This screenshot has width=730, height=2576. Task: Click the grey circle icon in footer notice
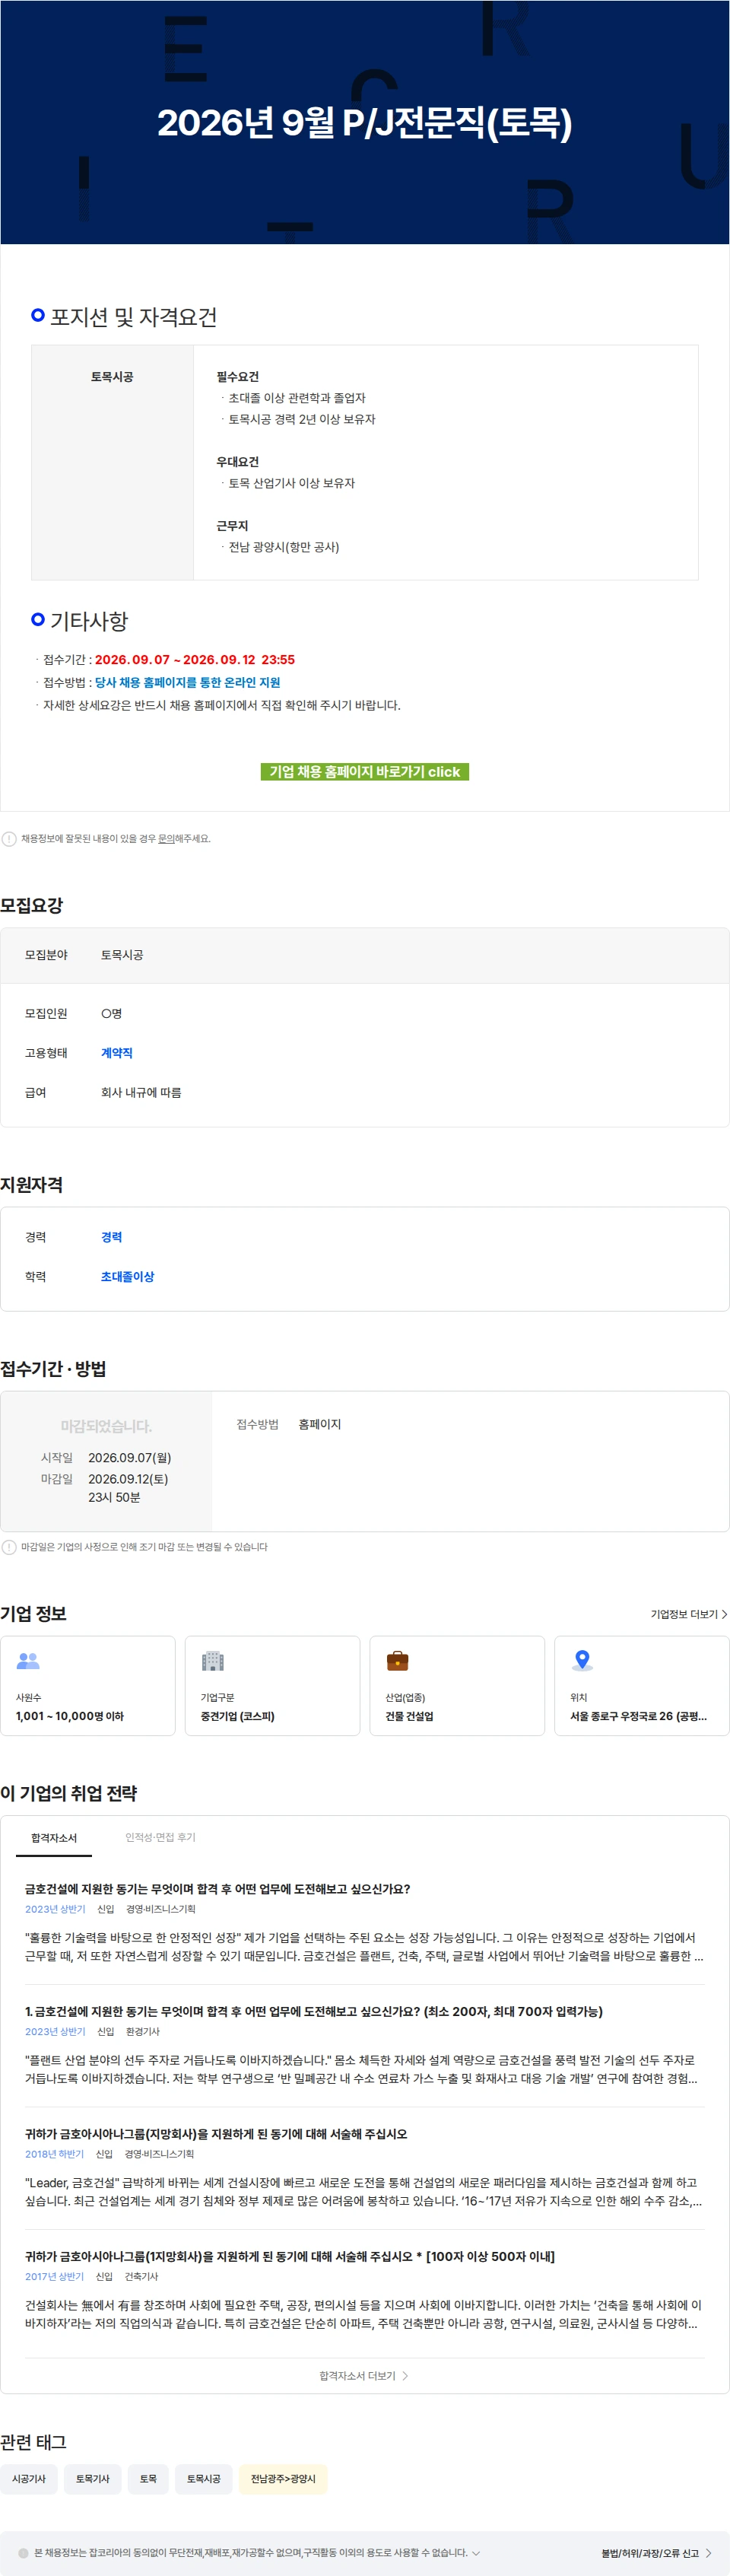23,2553
